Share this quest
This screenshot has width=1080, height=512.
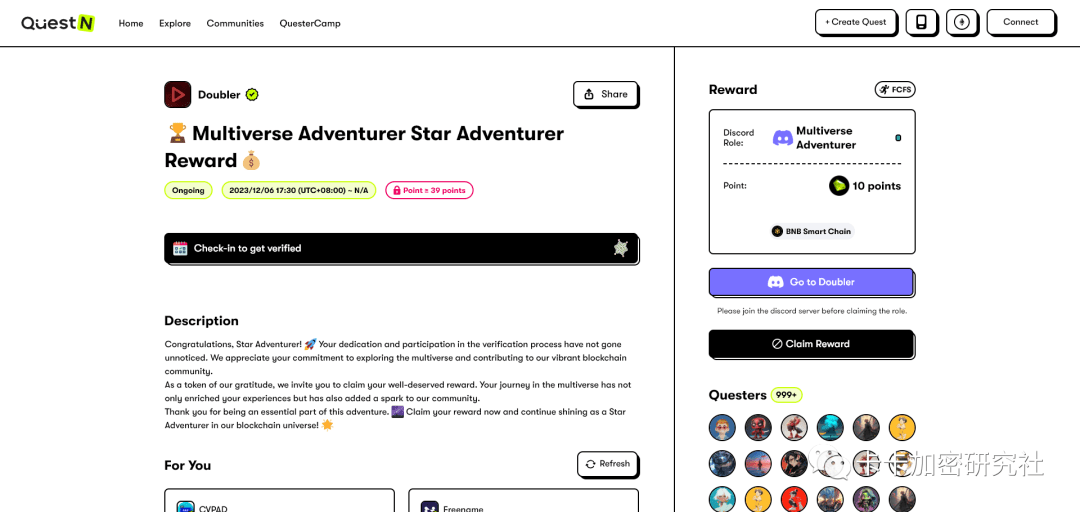(x=605, y=94)
